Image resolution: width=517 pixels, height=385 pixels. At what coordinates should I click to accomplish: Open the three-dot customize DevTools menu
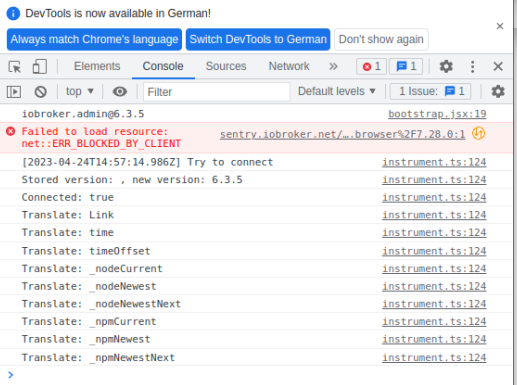point(472,66)
